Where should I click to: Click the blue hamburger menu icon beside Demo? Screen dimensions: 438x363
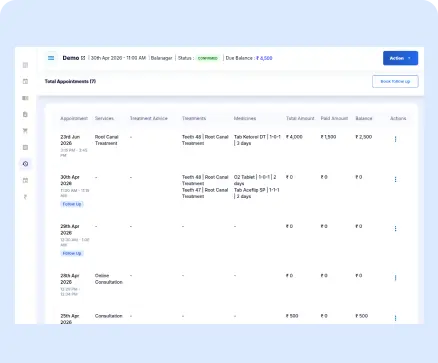click(51, 58)
